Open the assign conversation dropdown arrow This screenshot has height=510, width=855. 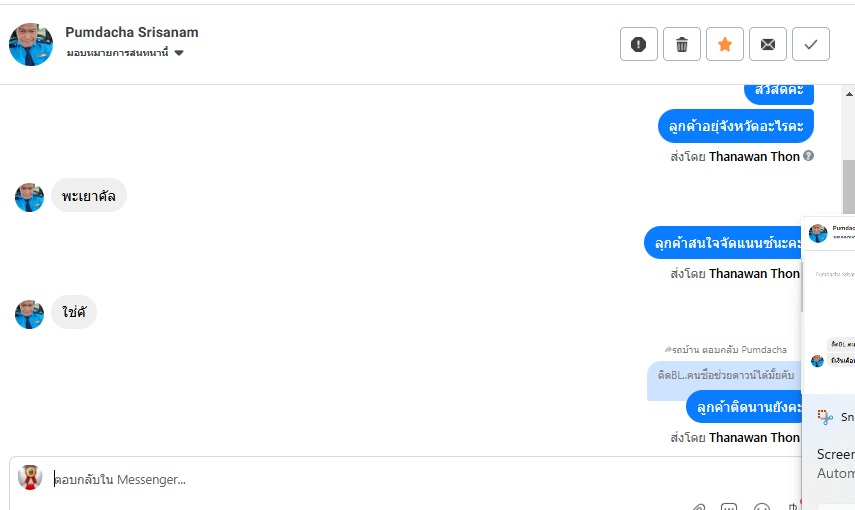(x=179, y=53)
